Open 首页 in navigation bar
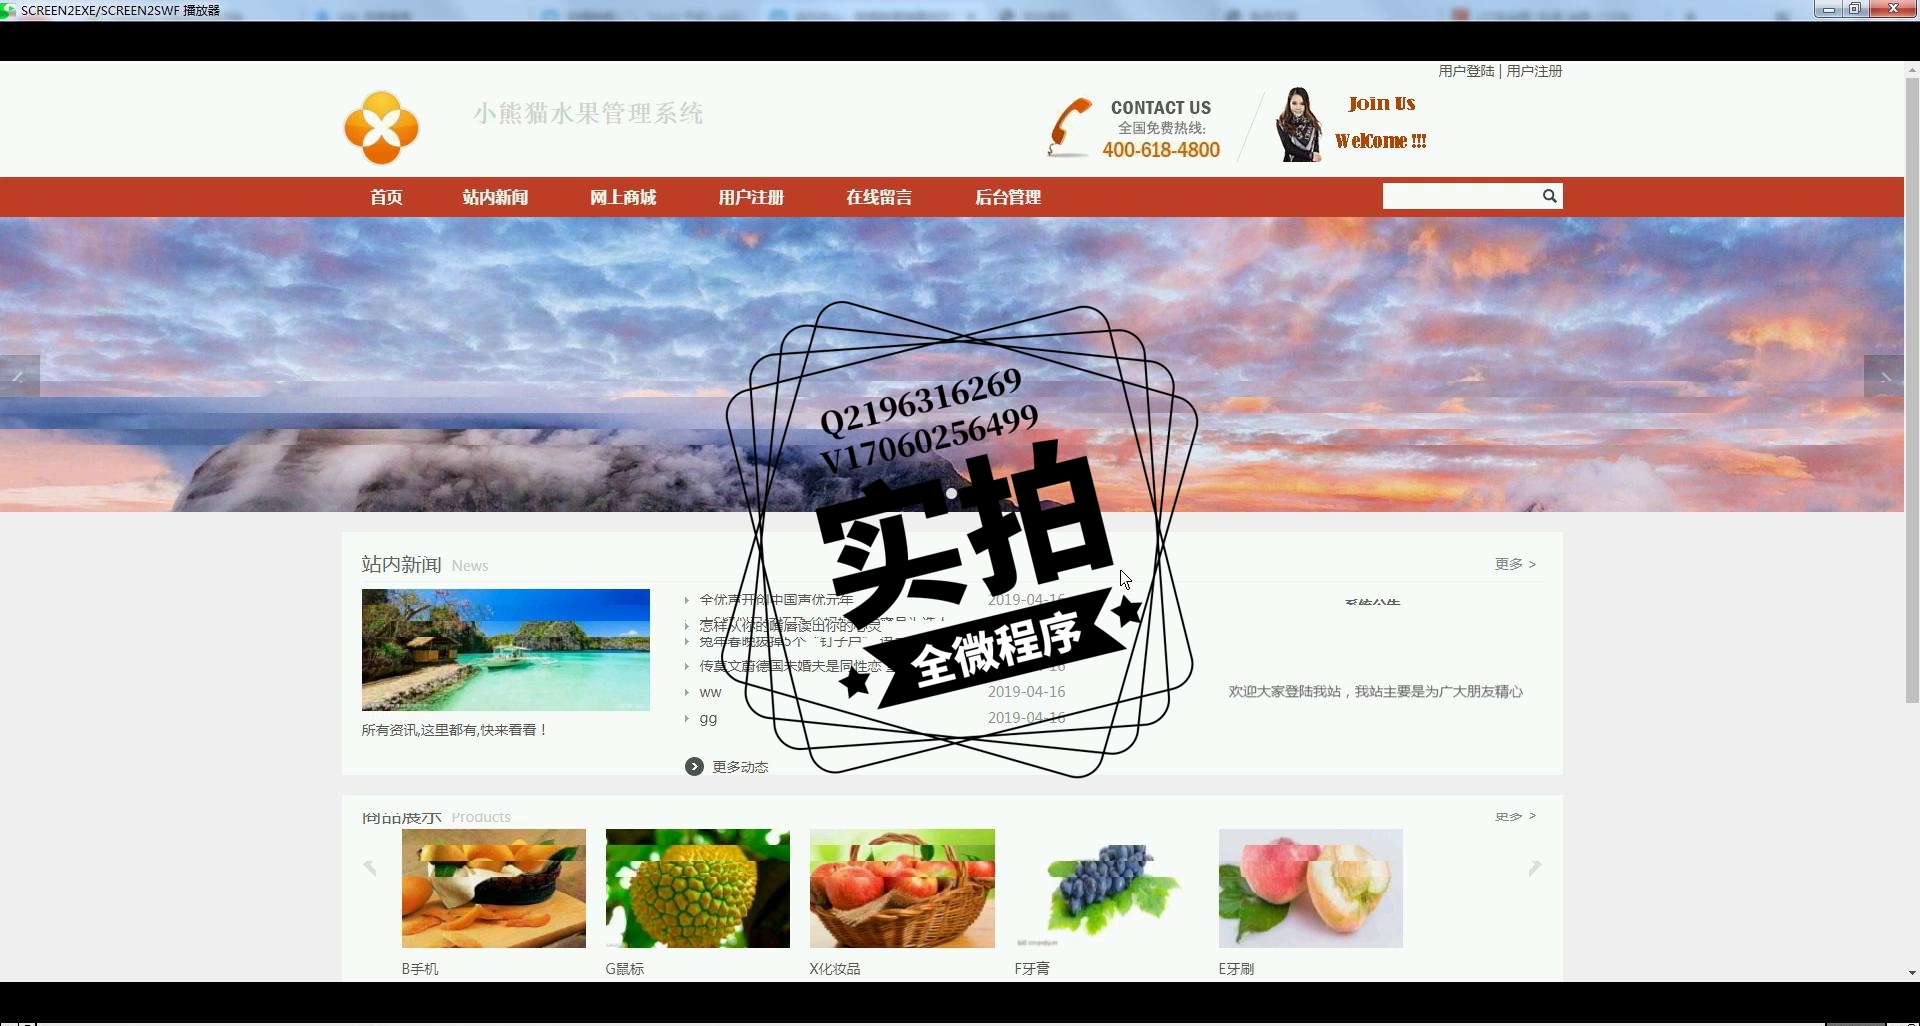Viewport: 1920px width, 1026px height. tap(386, 197)
